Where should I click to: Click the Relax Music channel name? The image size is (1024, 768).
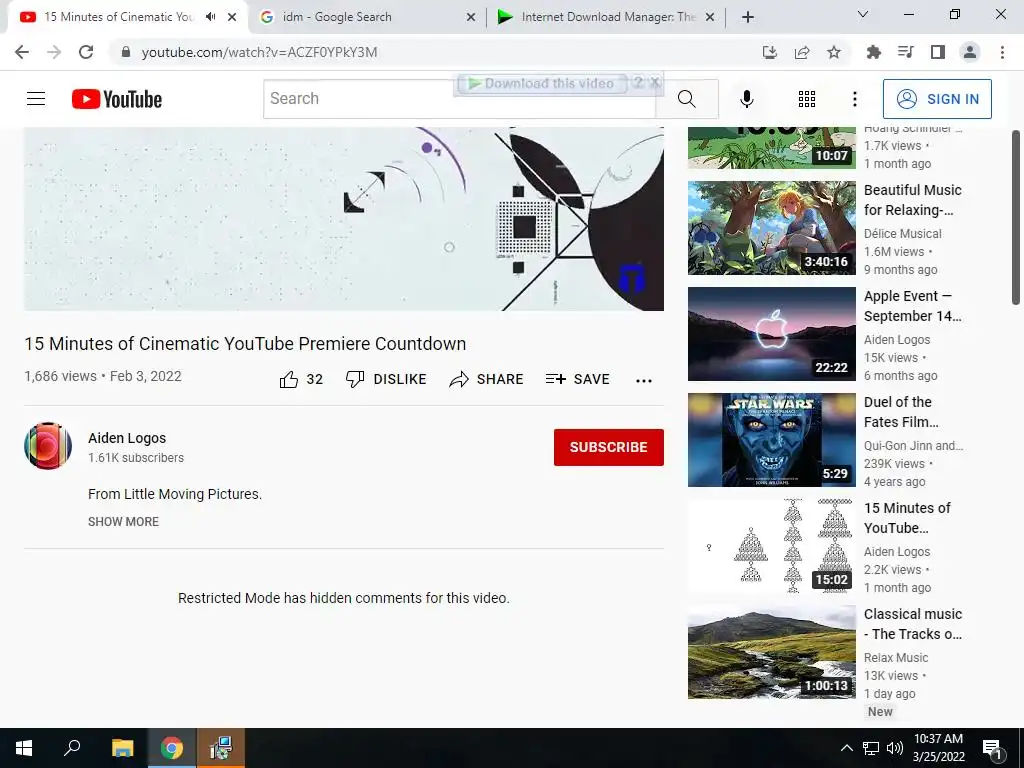[896, 658]
